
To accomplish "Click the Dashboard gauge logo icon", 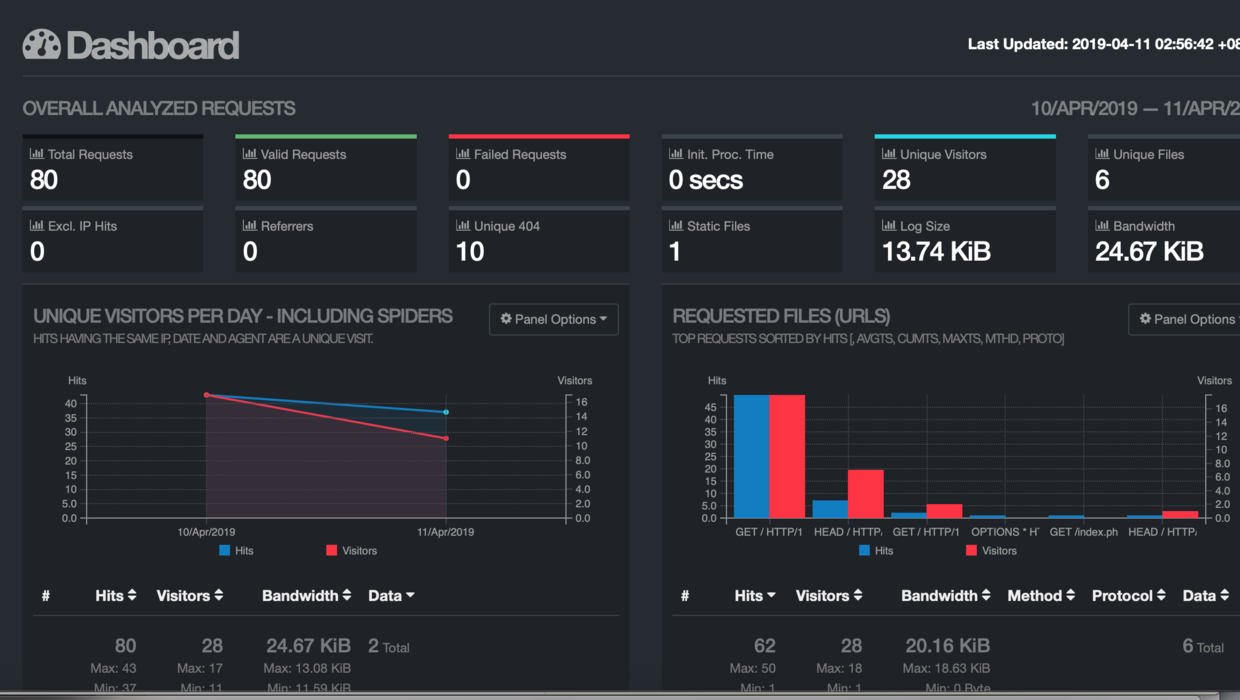I will [x=42, y=44].
